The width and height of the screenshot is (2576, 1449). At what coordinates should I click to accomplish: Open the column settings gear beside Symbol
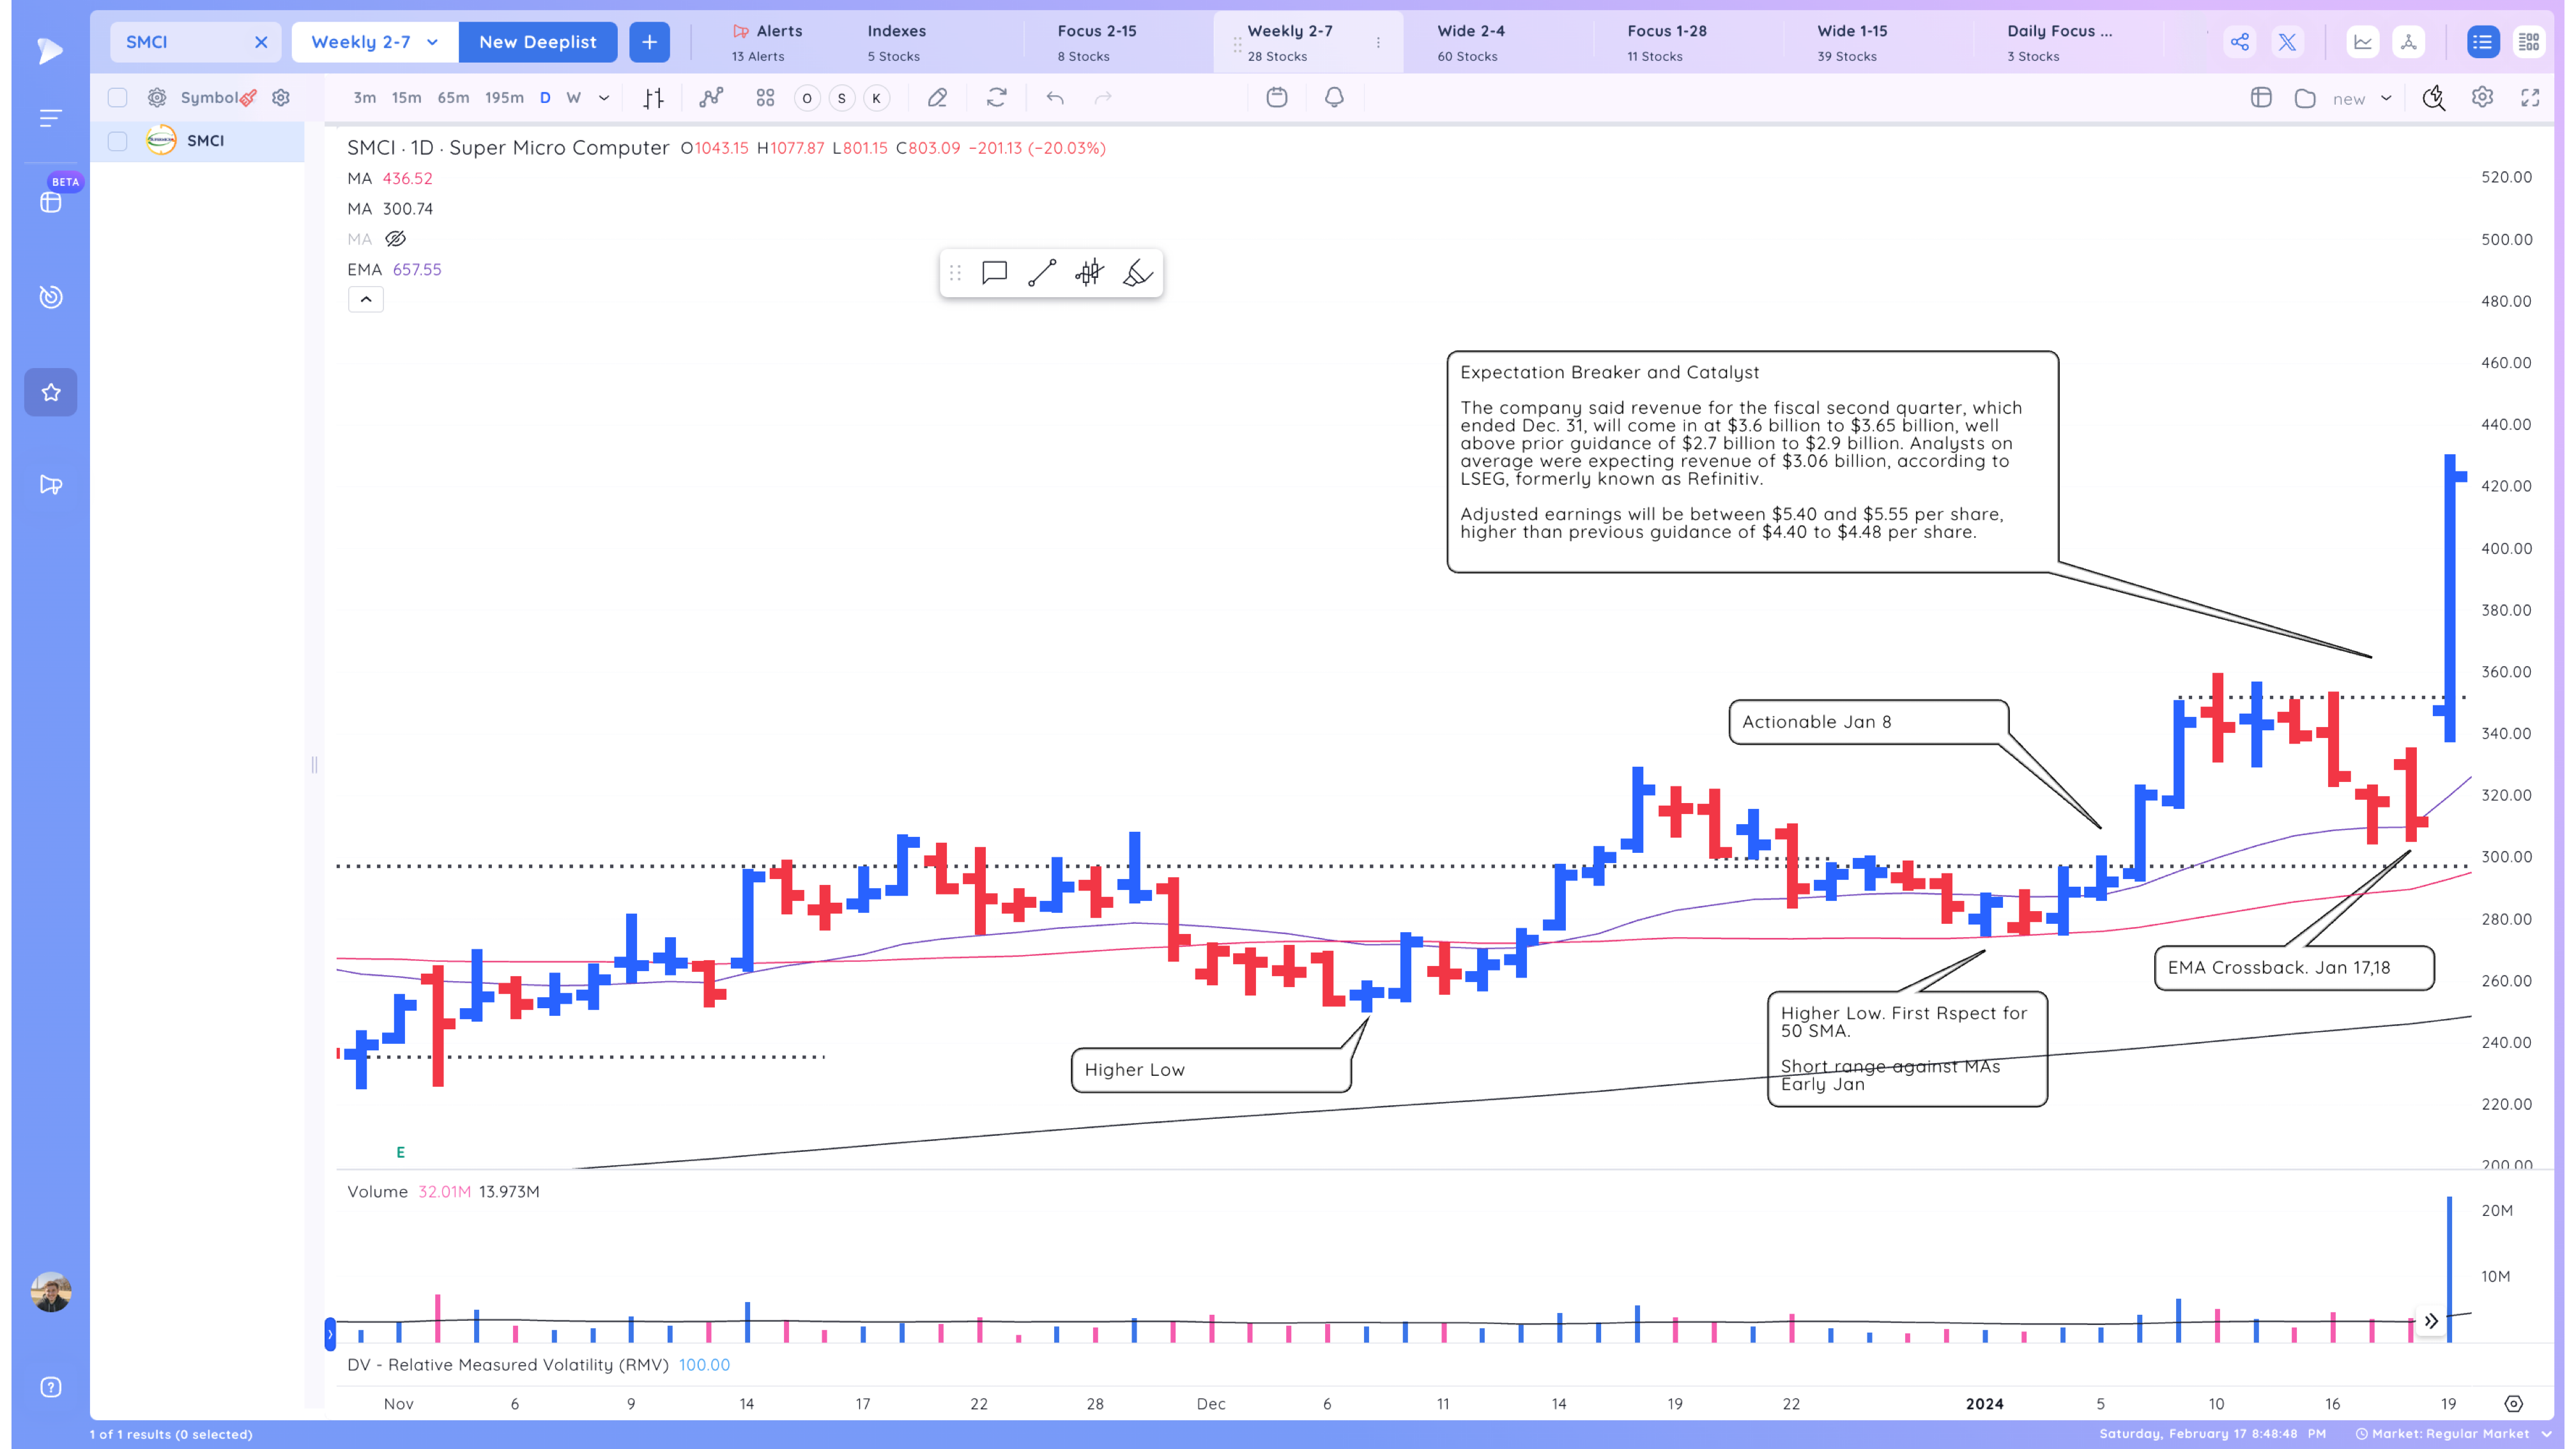[x=281, y=97]
